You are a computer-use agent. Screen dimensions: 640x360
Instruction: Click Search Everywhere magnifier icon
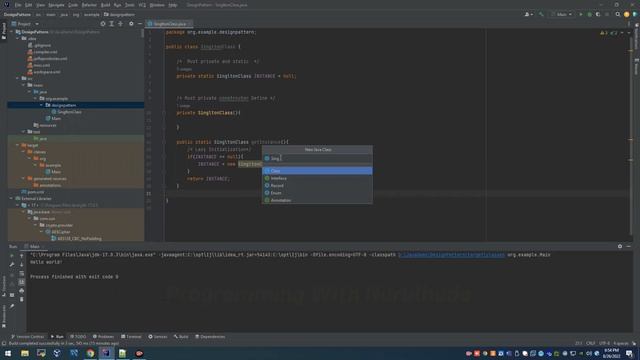618,14
